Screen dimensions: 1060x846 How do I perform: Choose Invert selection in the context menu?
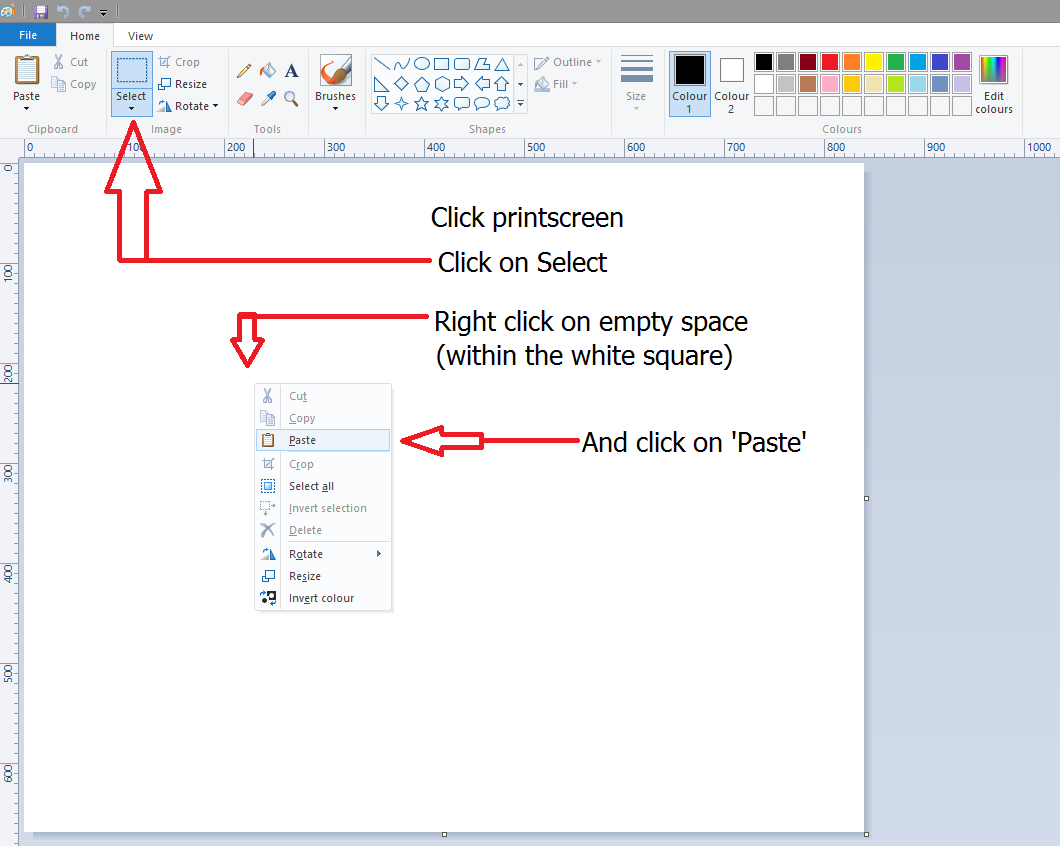[323, 509]
